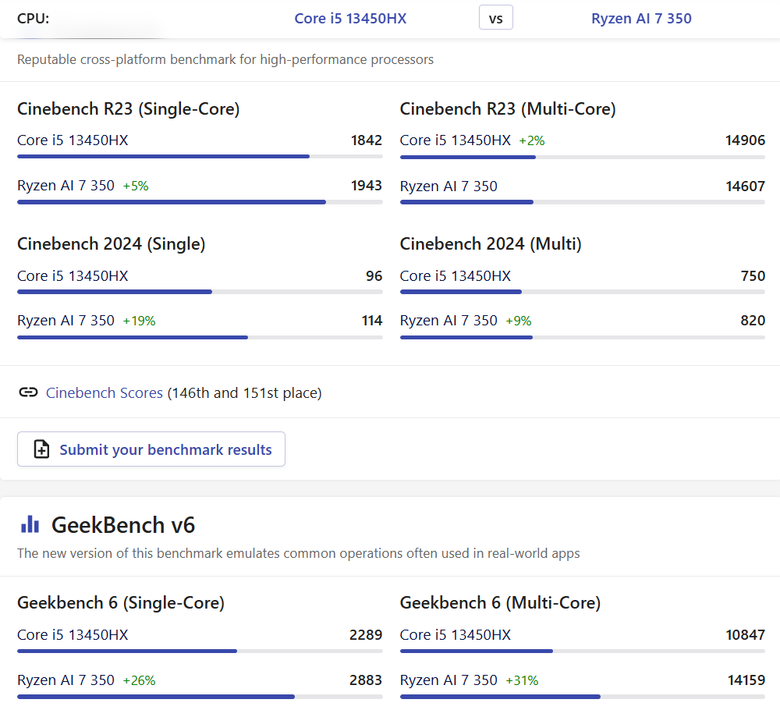This screenshot has width=780, height=710.
Task: Click the 1842 score progress bar
Action: [200, 156]
